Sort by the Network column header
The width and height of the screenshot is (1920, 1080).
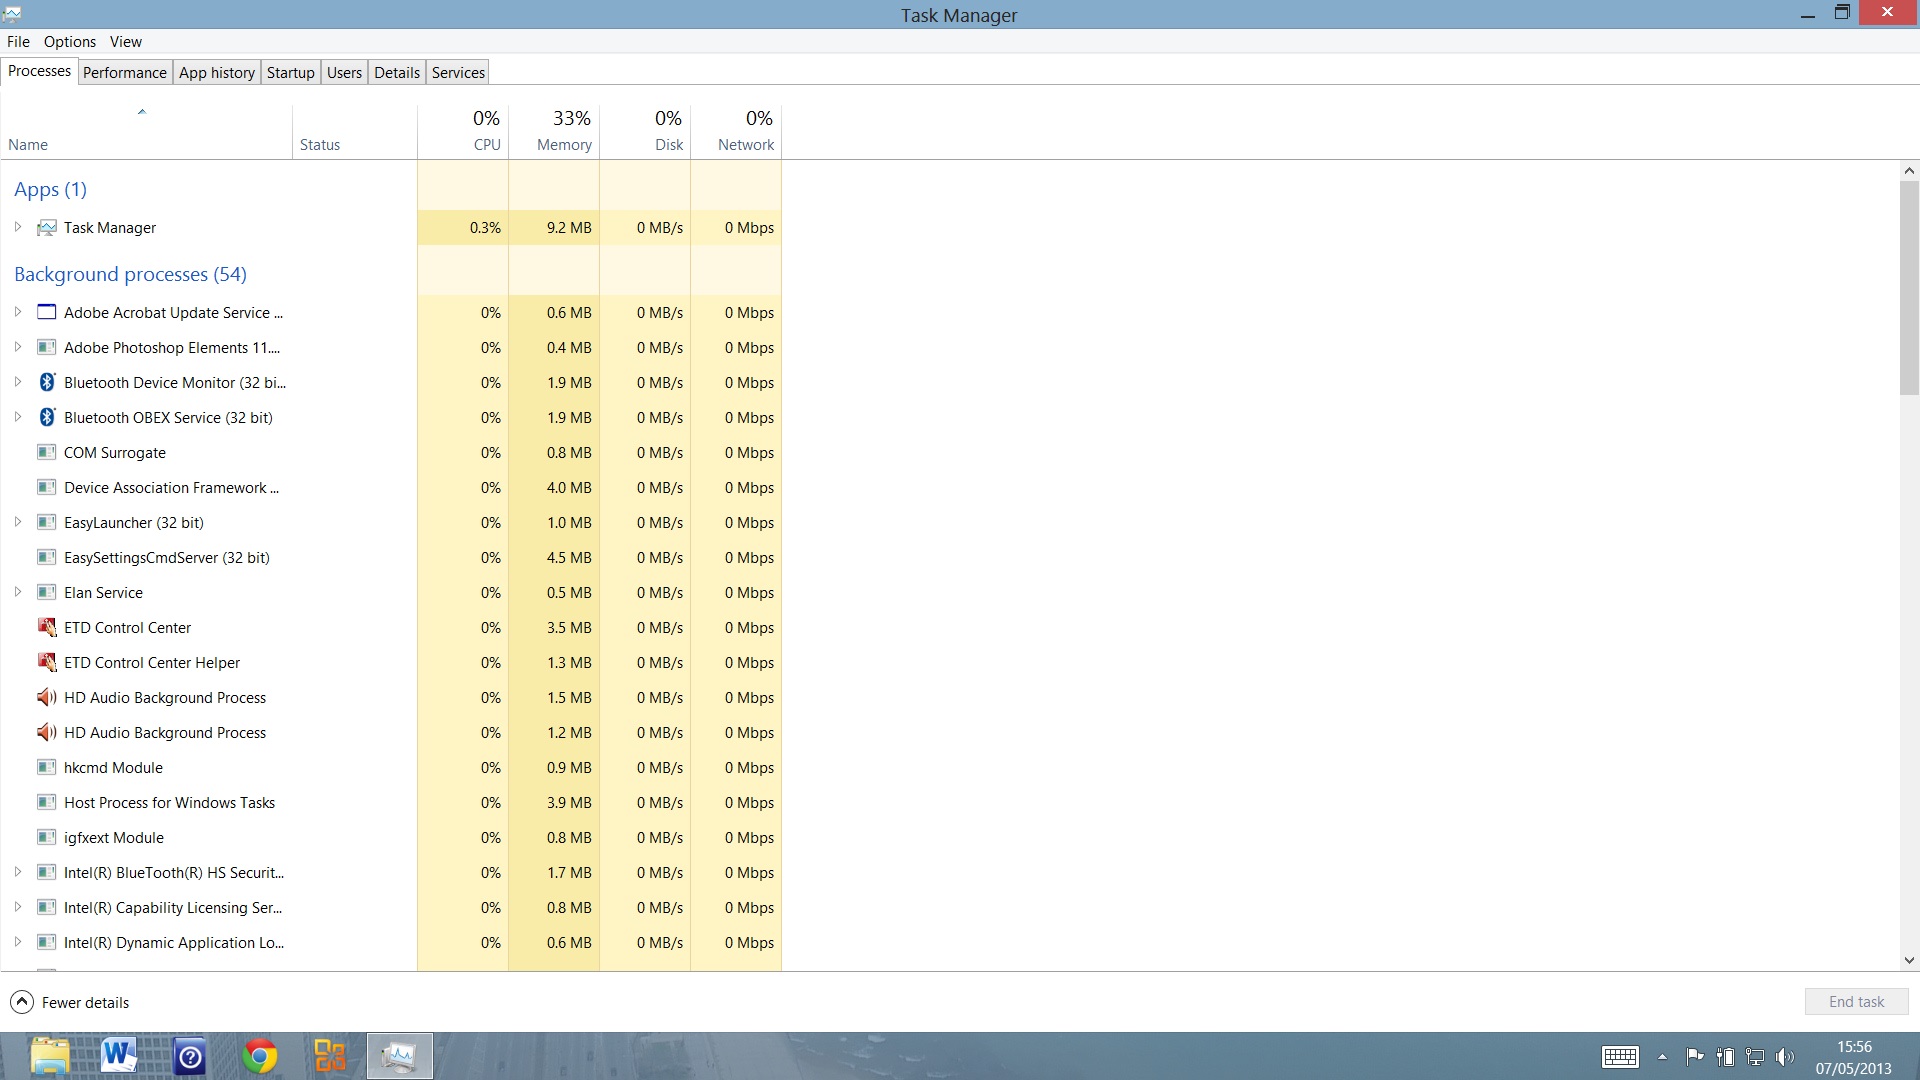pos(736,131)
